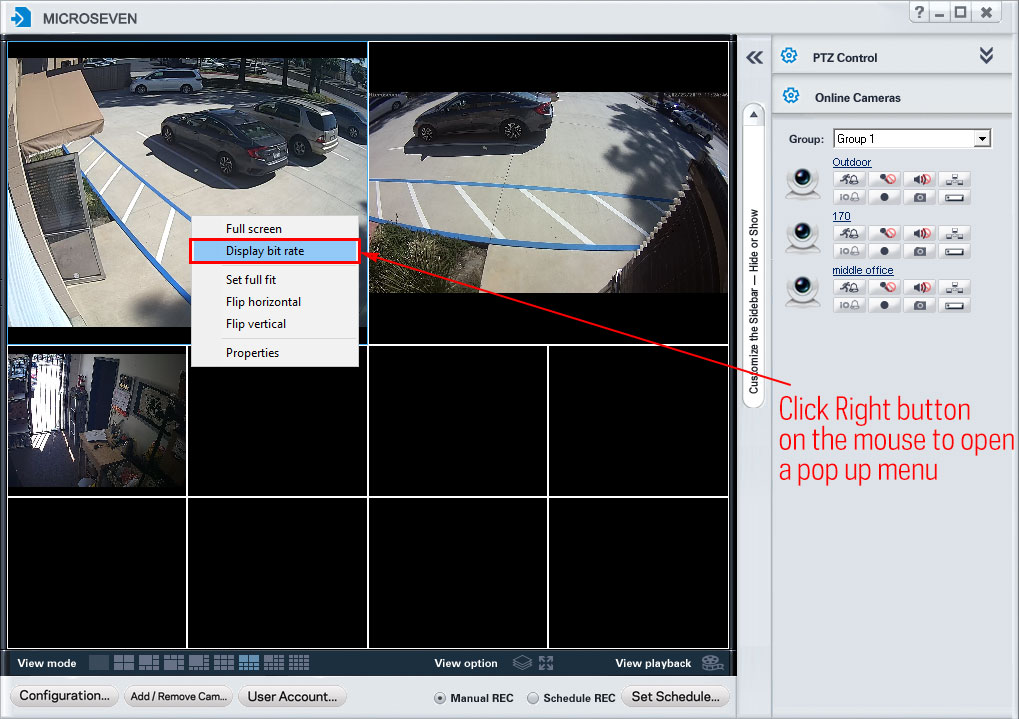
Task: Toggle motion alarm for camera 170
Action: (x=849, y=233)
